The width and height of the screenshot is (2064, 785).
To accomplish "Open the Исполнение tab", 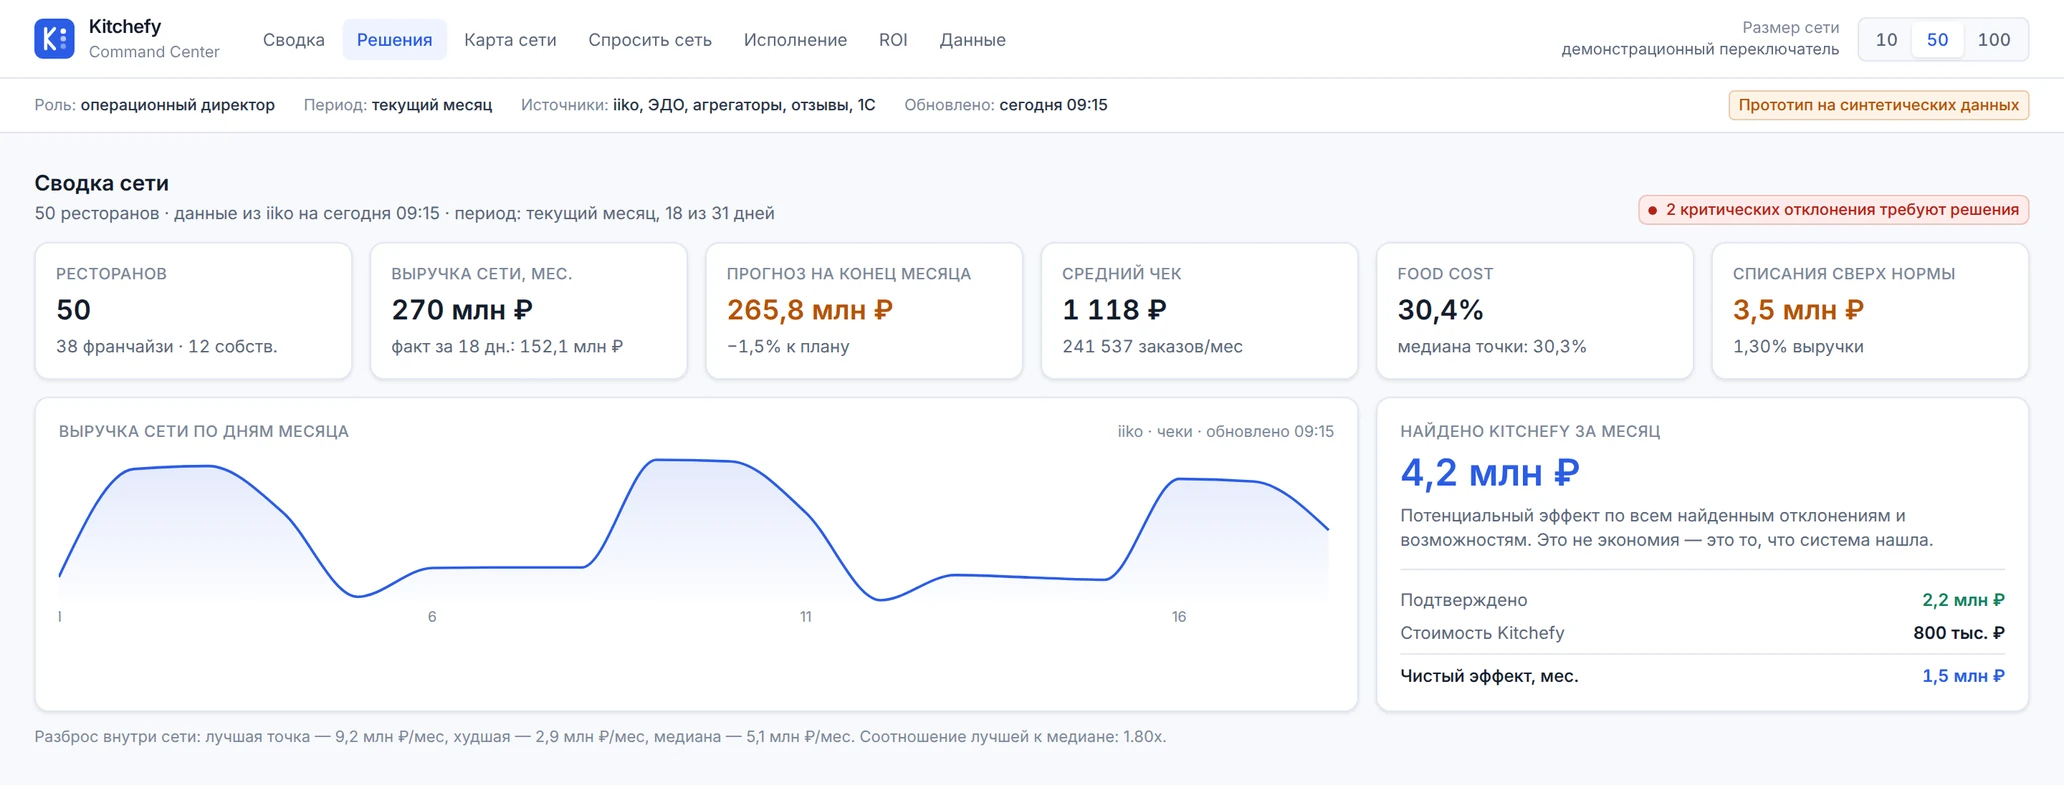I will coord(795,40).
